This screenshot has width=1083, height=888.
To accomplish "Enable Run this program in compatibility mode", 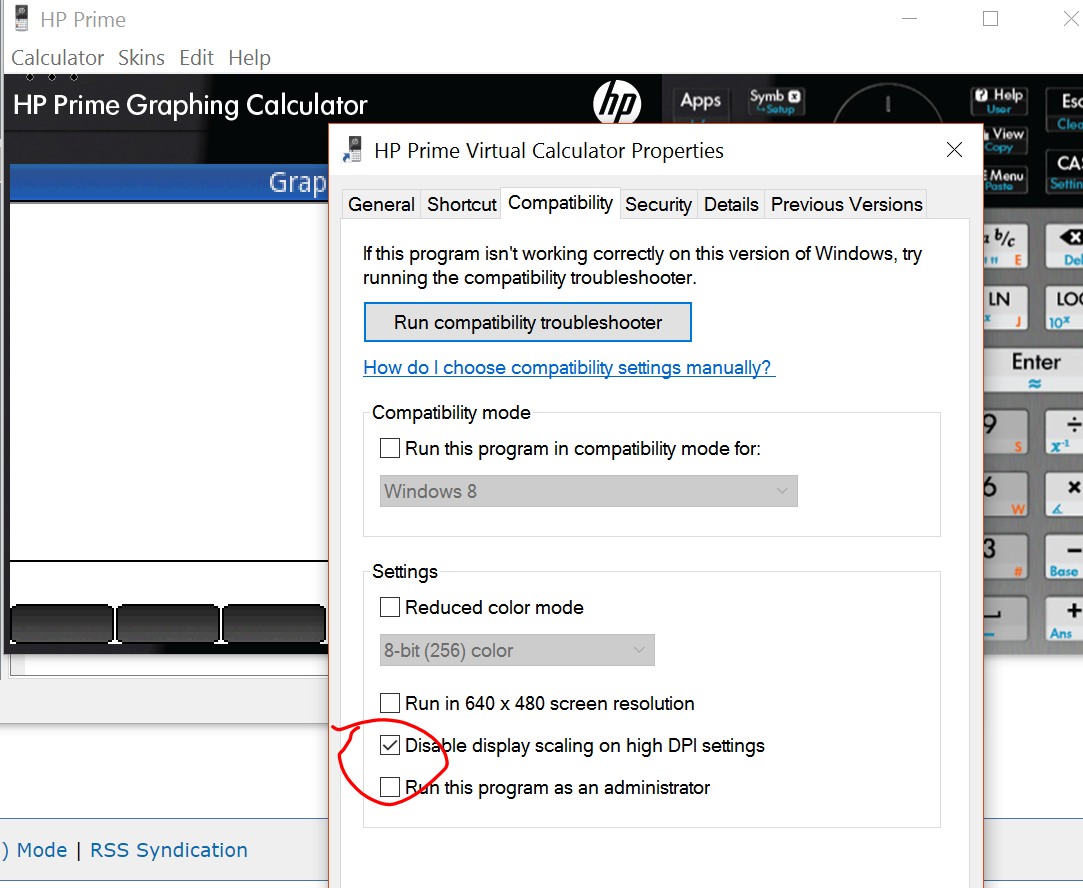I will coord(390,448).
